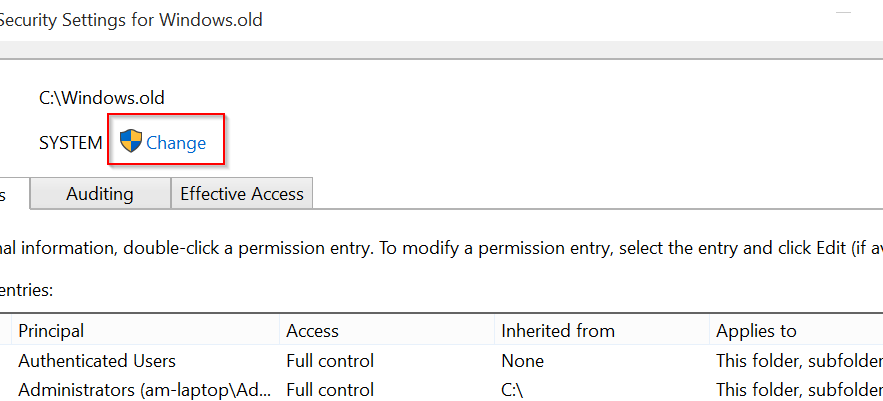Click Applies to cell for Authenticated Users
The image size is (883, 401).
(x=798, y=360)
